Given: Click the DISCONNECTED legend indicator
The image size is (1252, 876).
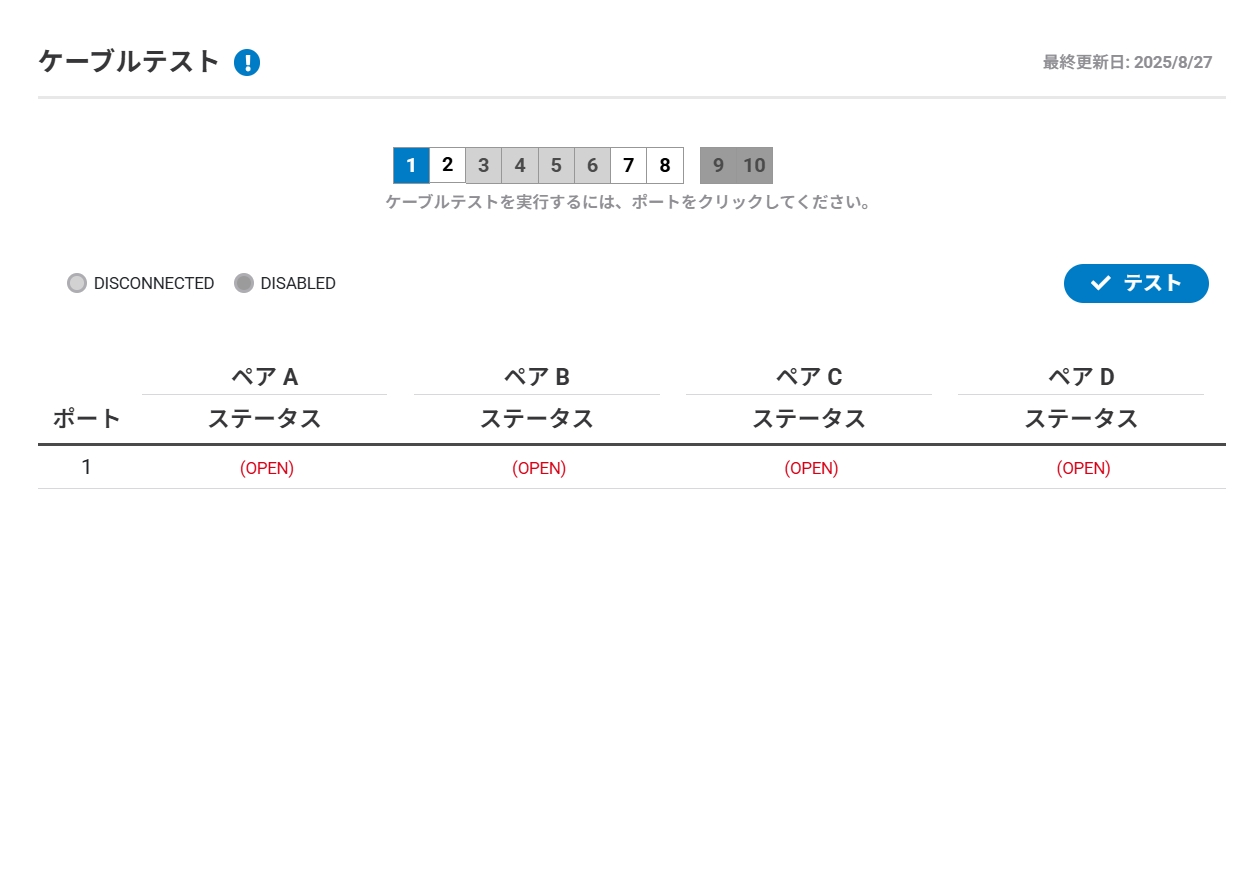Looking at the screenshot, I should pos(77,283).
